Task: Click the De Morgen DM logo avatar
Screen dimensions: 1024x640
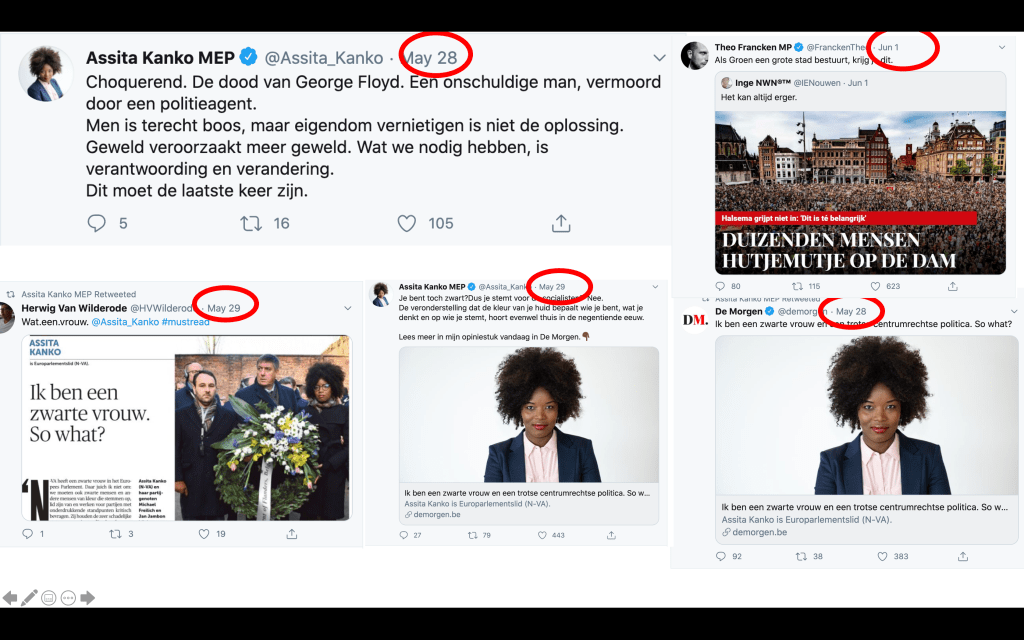Action: [694, 319]
